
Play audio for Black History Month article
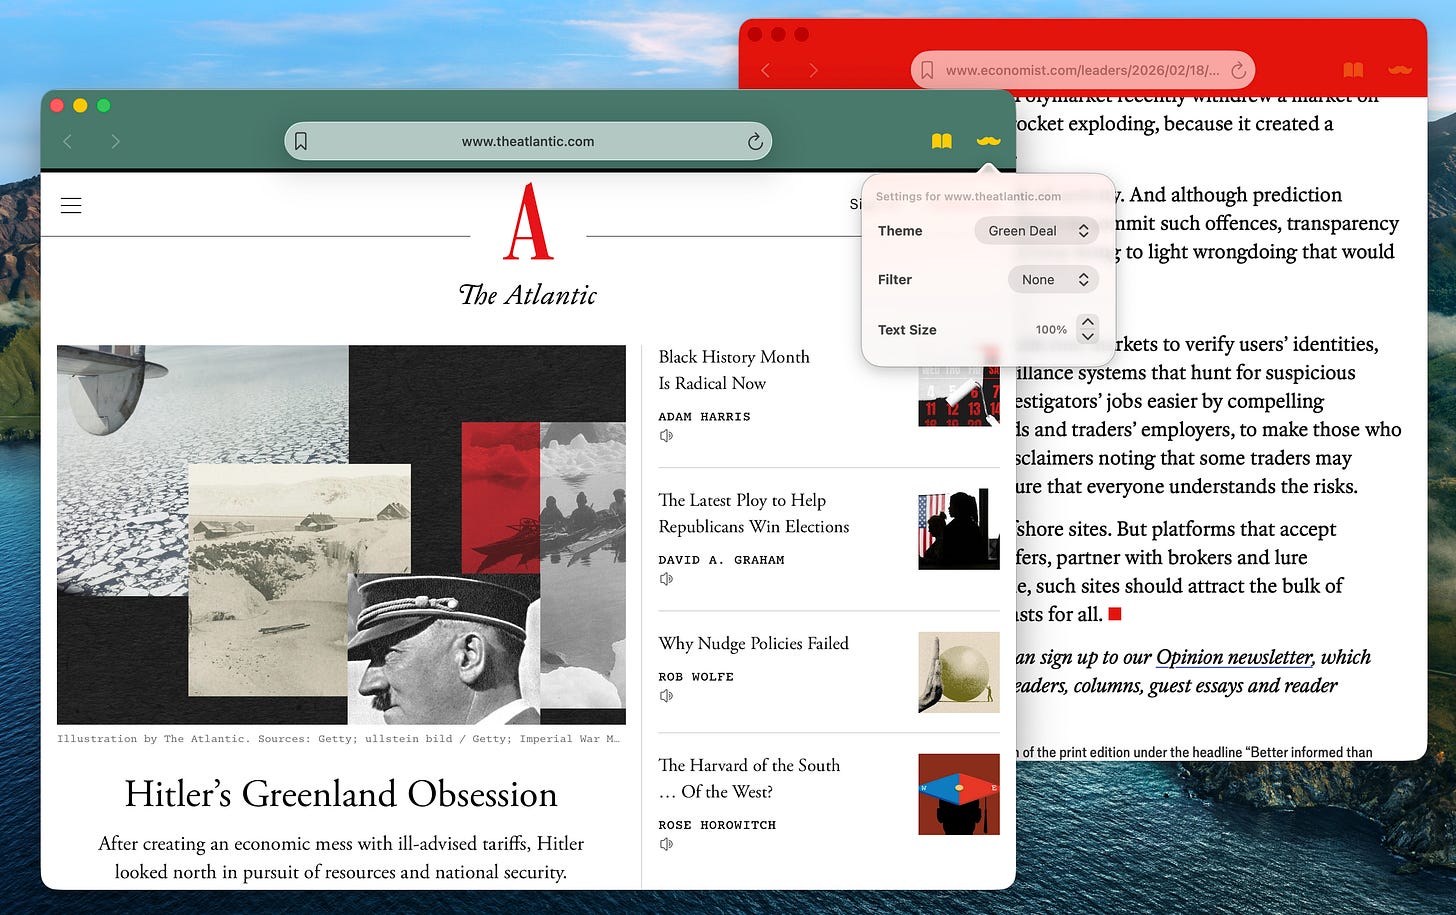(x=666, y=436)
